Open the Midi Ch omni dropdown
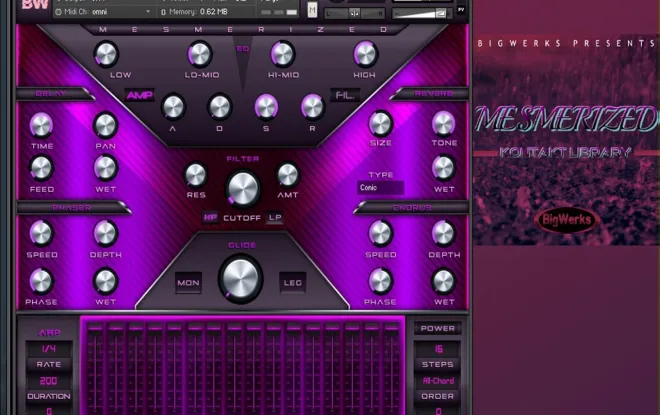Image resolution: width=660 pixels, height=415 pixels. (103, 12)
